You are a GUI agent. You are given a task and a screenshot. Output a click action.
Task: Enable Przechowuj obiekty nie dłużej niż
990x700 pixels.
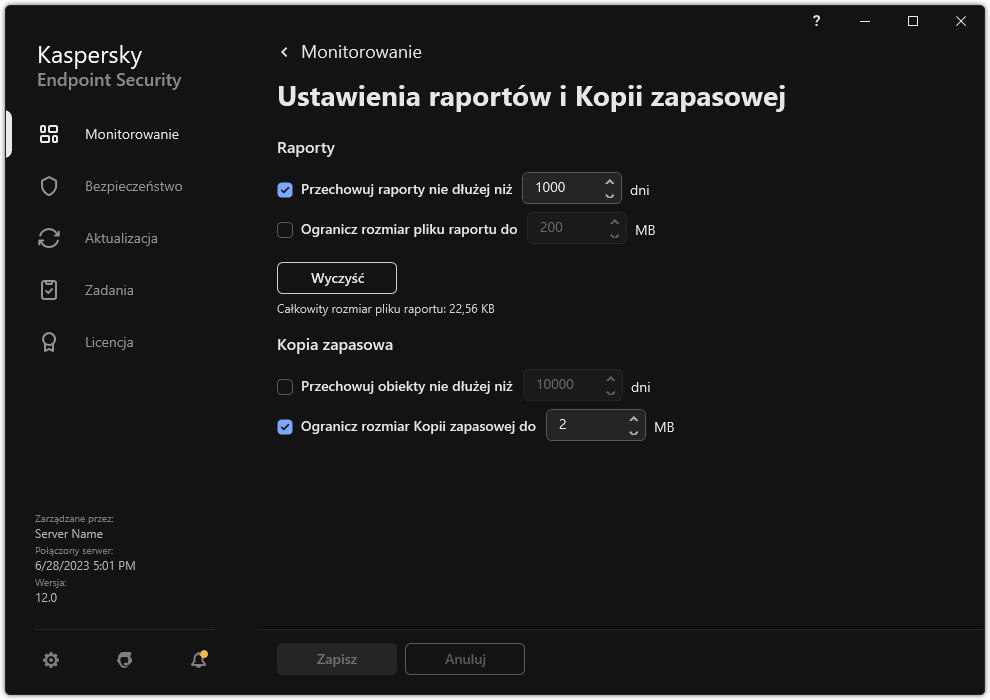click(x=286, y=386)
